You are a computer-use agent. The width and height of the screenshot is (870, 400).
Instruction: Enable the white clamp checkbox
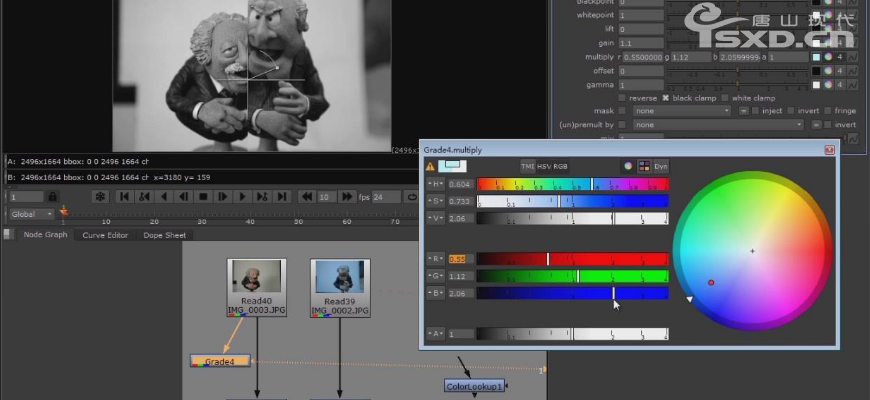(x=725, y=98)
